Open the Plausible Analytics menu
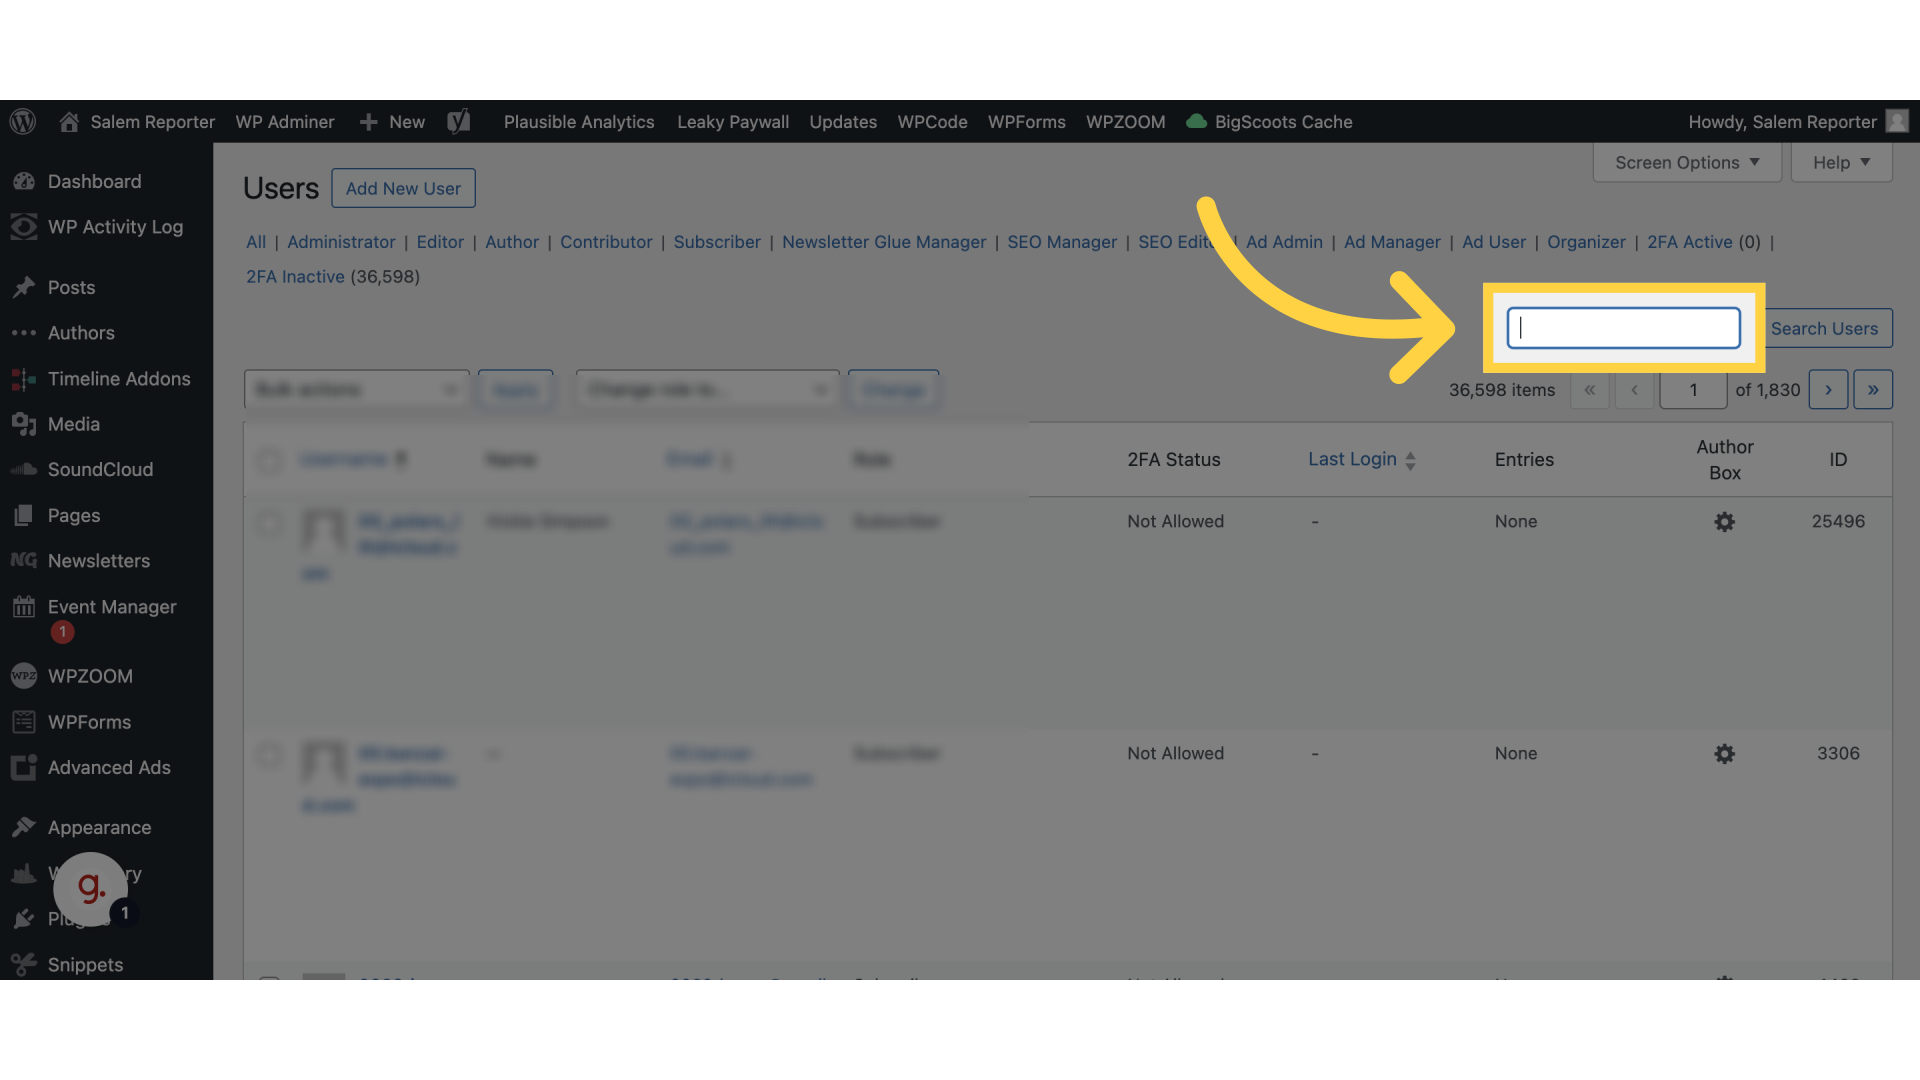The width and height of the screenshot is (1920, 1080). (x=578, y=120)
